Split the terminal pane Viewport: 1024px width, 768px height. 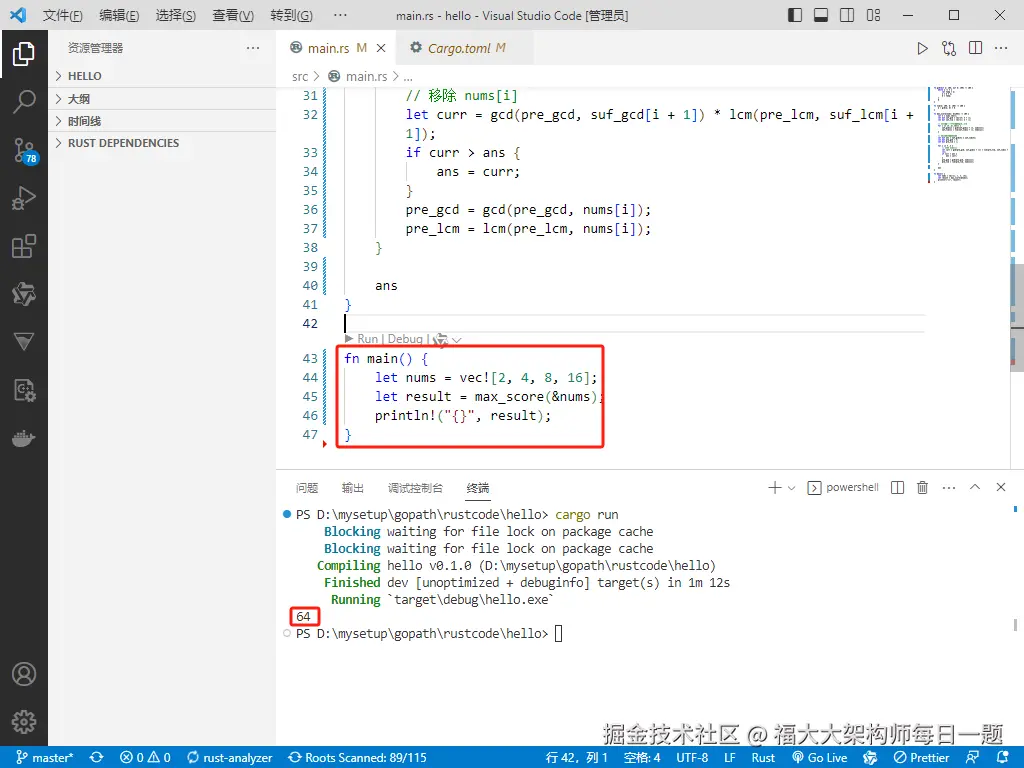(897, 487)
